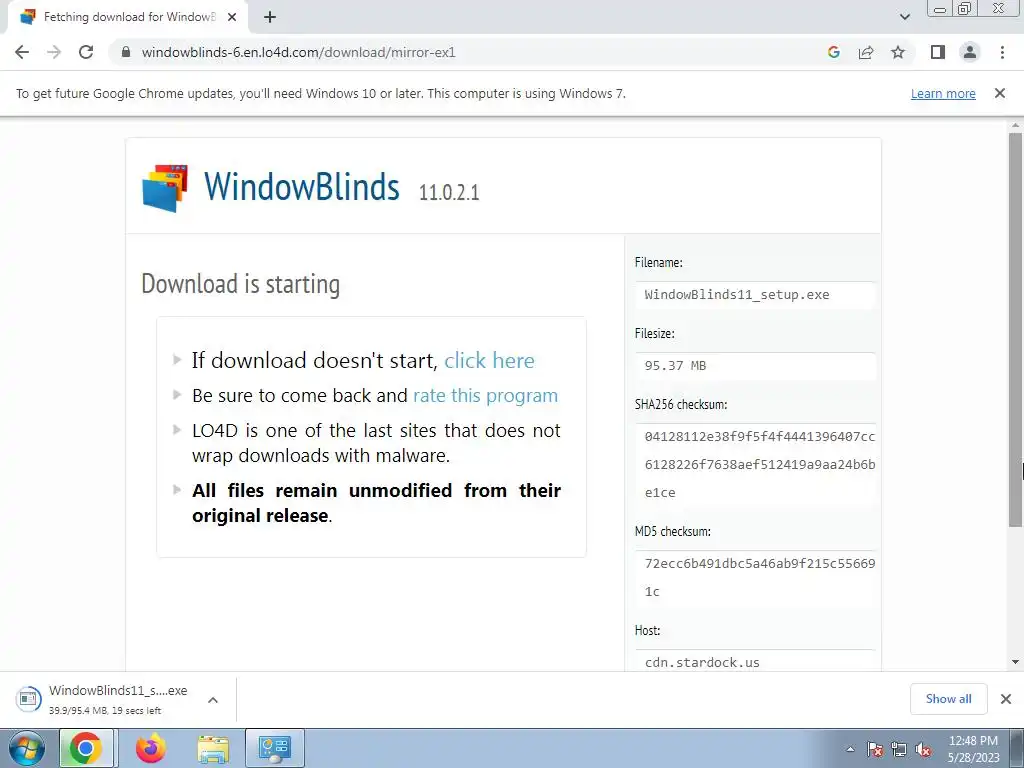1024x768 pixels.
Task: Reload the current page
Action: coord(86,52)
